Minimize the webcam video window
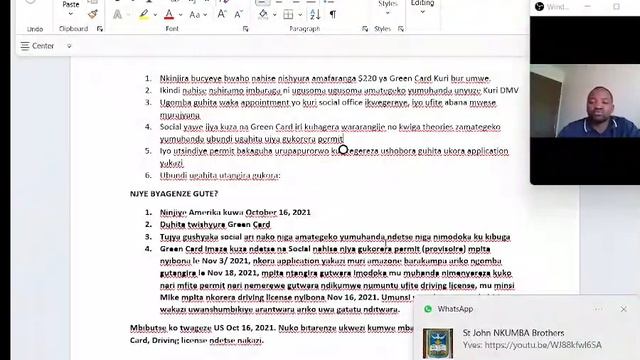This screenshot has width=640, height=360. coord(587,7)
